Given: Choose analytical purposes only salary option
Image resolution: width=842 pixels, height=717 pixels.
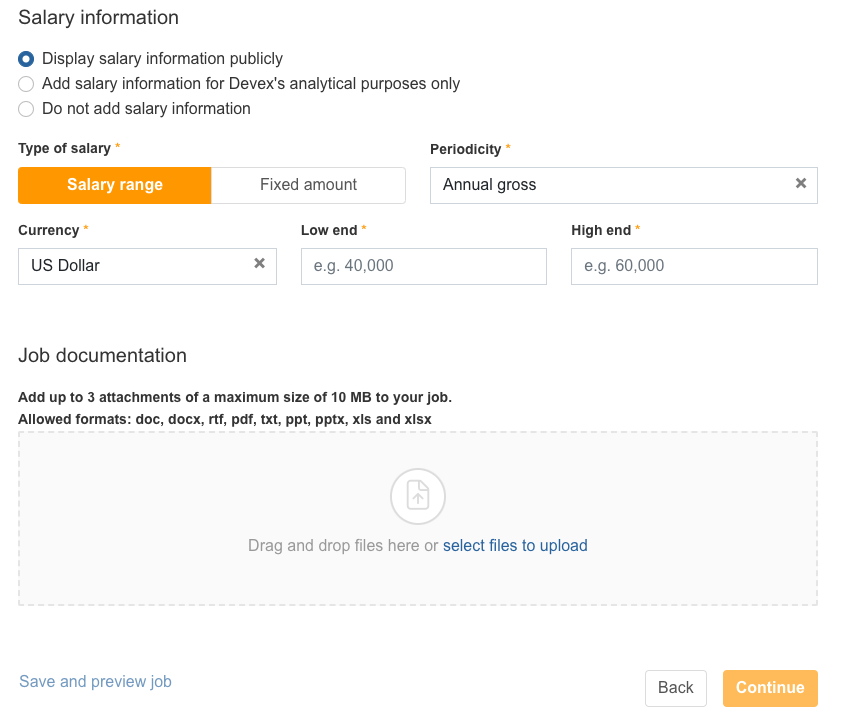Looking at the screenshot, I should point(26,84).
